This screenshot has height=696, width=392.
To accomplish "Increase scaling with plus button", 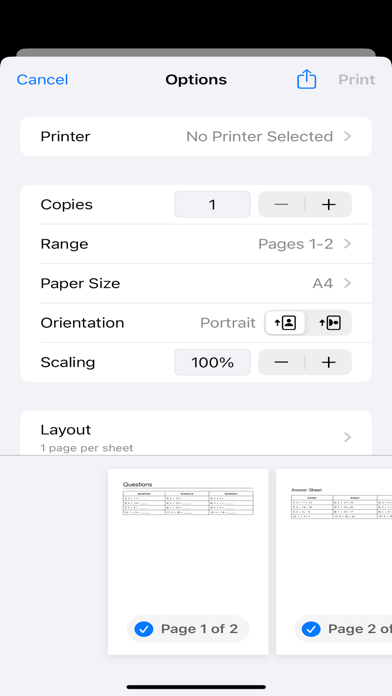I will [329, 363].
